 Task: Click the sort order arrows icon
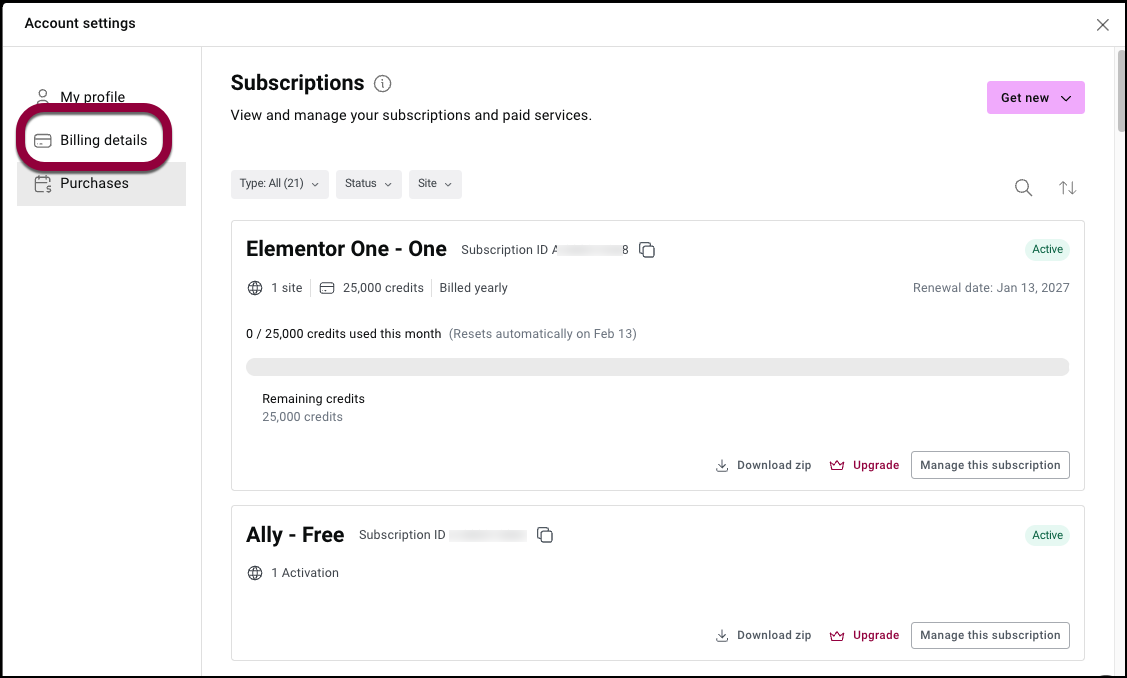point(1068,188)
